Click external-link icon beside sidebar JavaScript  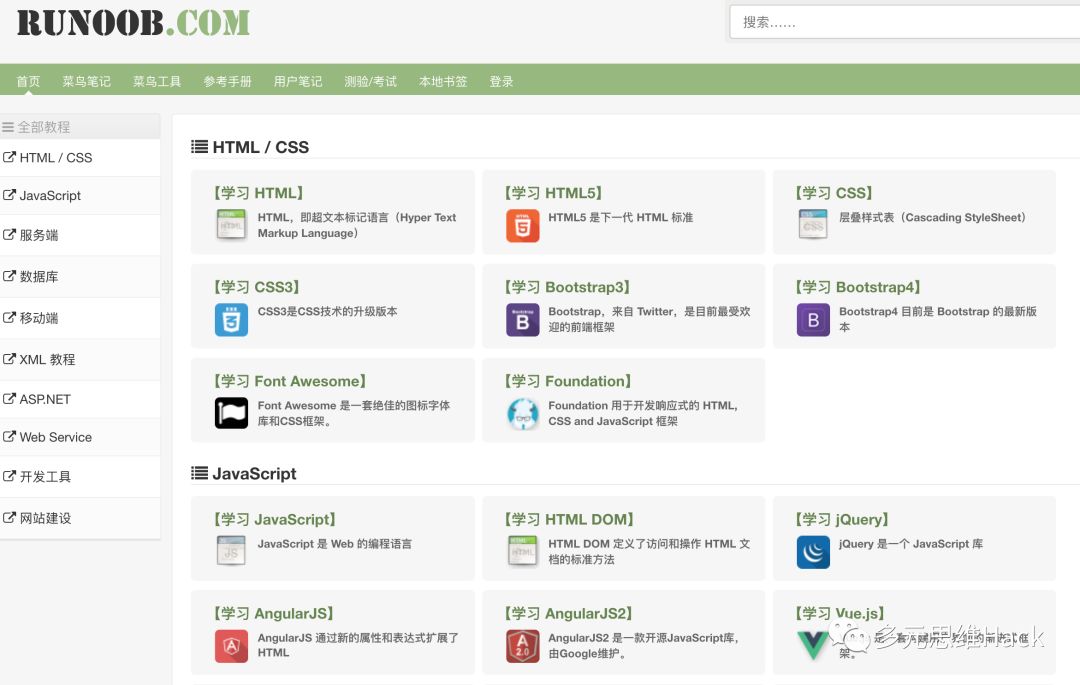tap(9, 195)
